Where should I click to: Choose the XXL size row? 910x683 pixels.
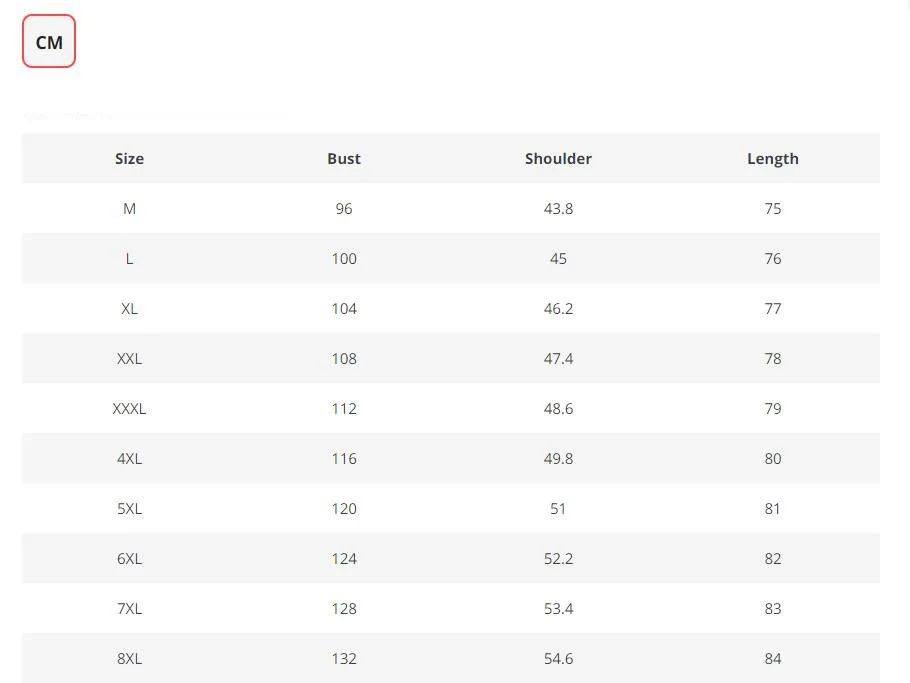click(x=451, y=359)
